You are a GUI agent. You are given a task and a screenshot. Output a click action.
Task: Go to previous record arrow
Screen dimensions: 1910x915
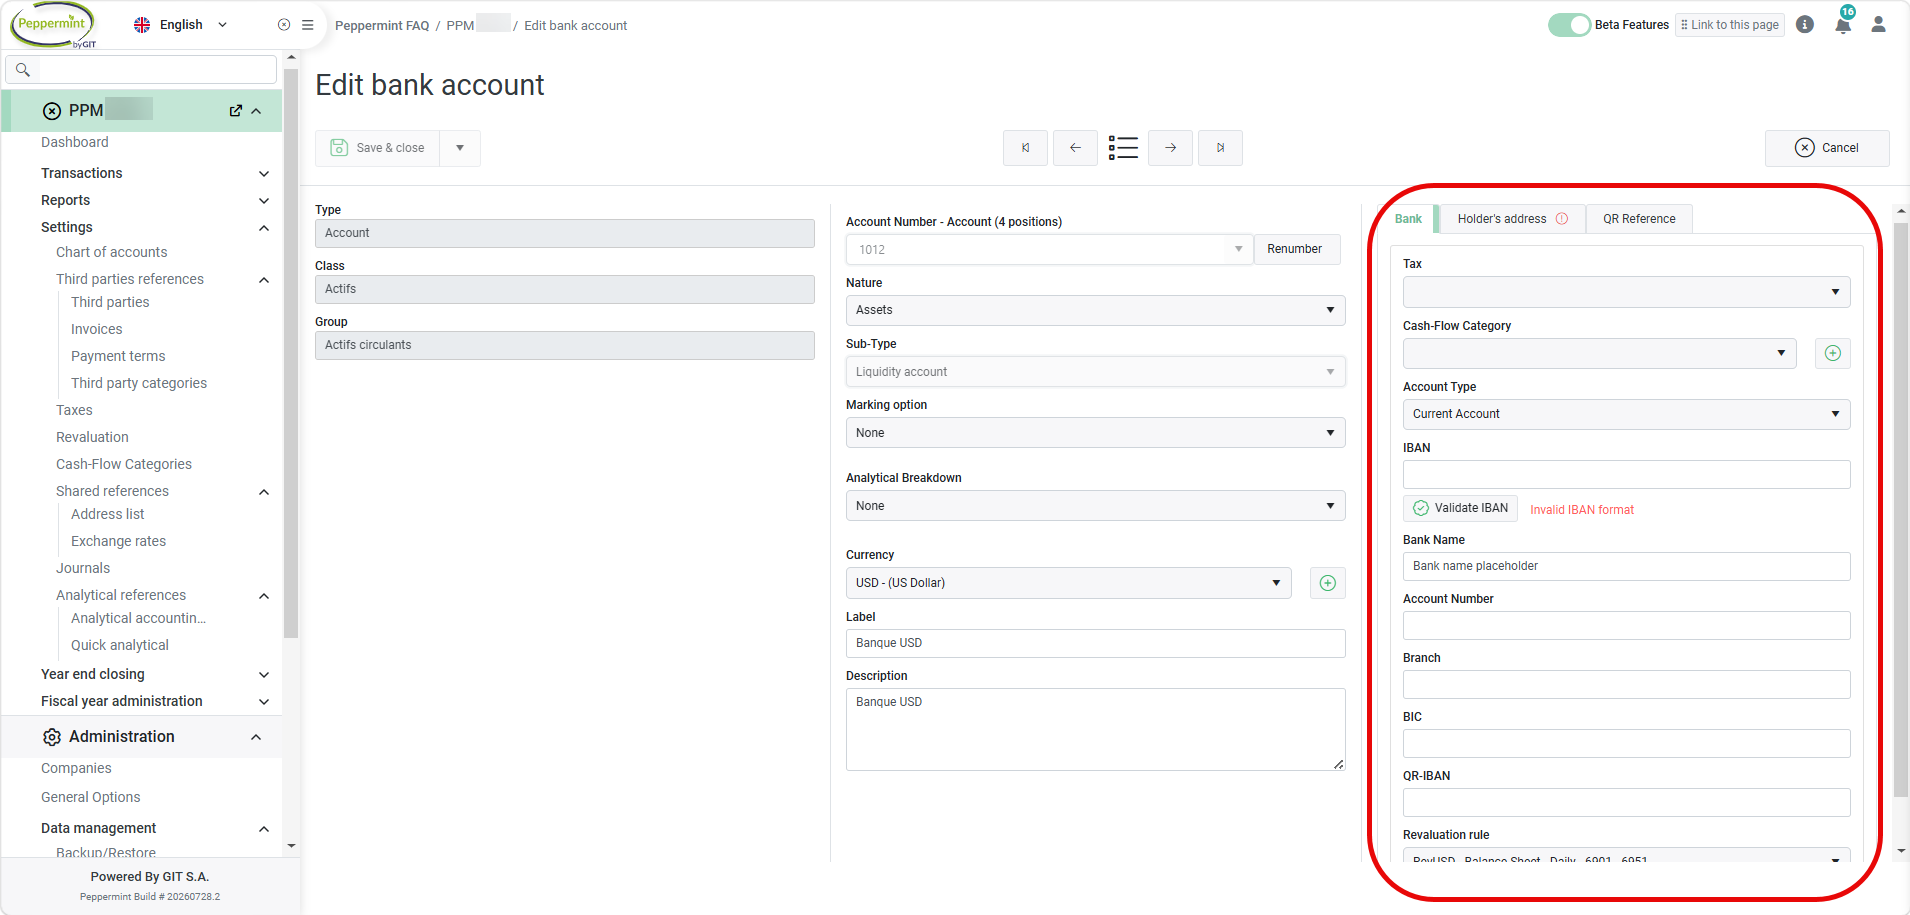click(x=1075, y=148)
